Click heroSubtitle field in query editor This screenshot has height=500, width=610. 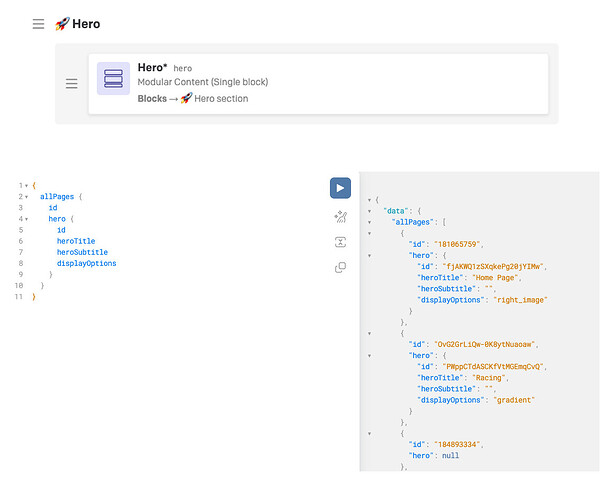(82, 252)
